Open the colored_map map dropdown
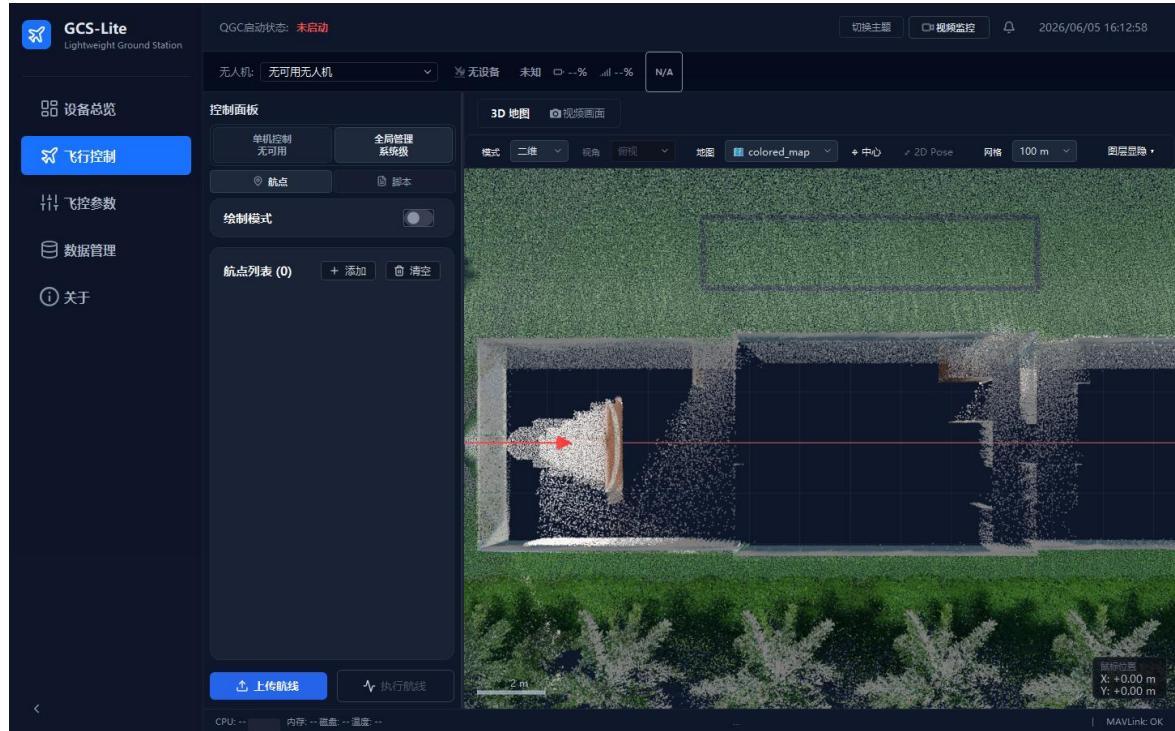Viewport: 1175px width, 731px height. [781, 151]
